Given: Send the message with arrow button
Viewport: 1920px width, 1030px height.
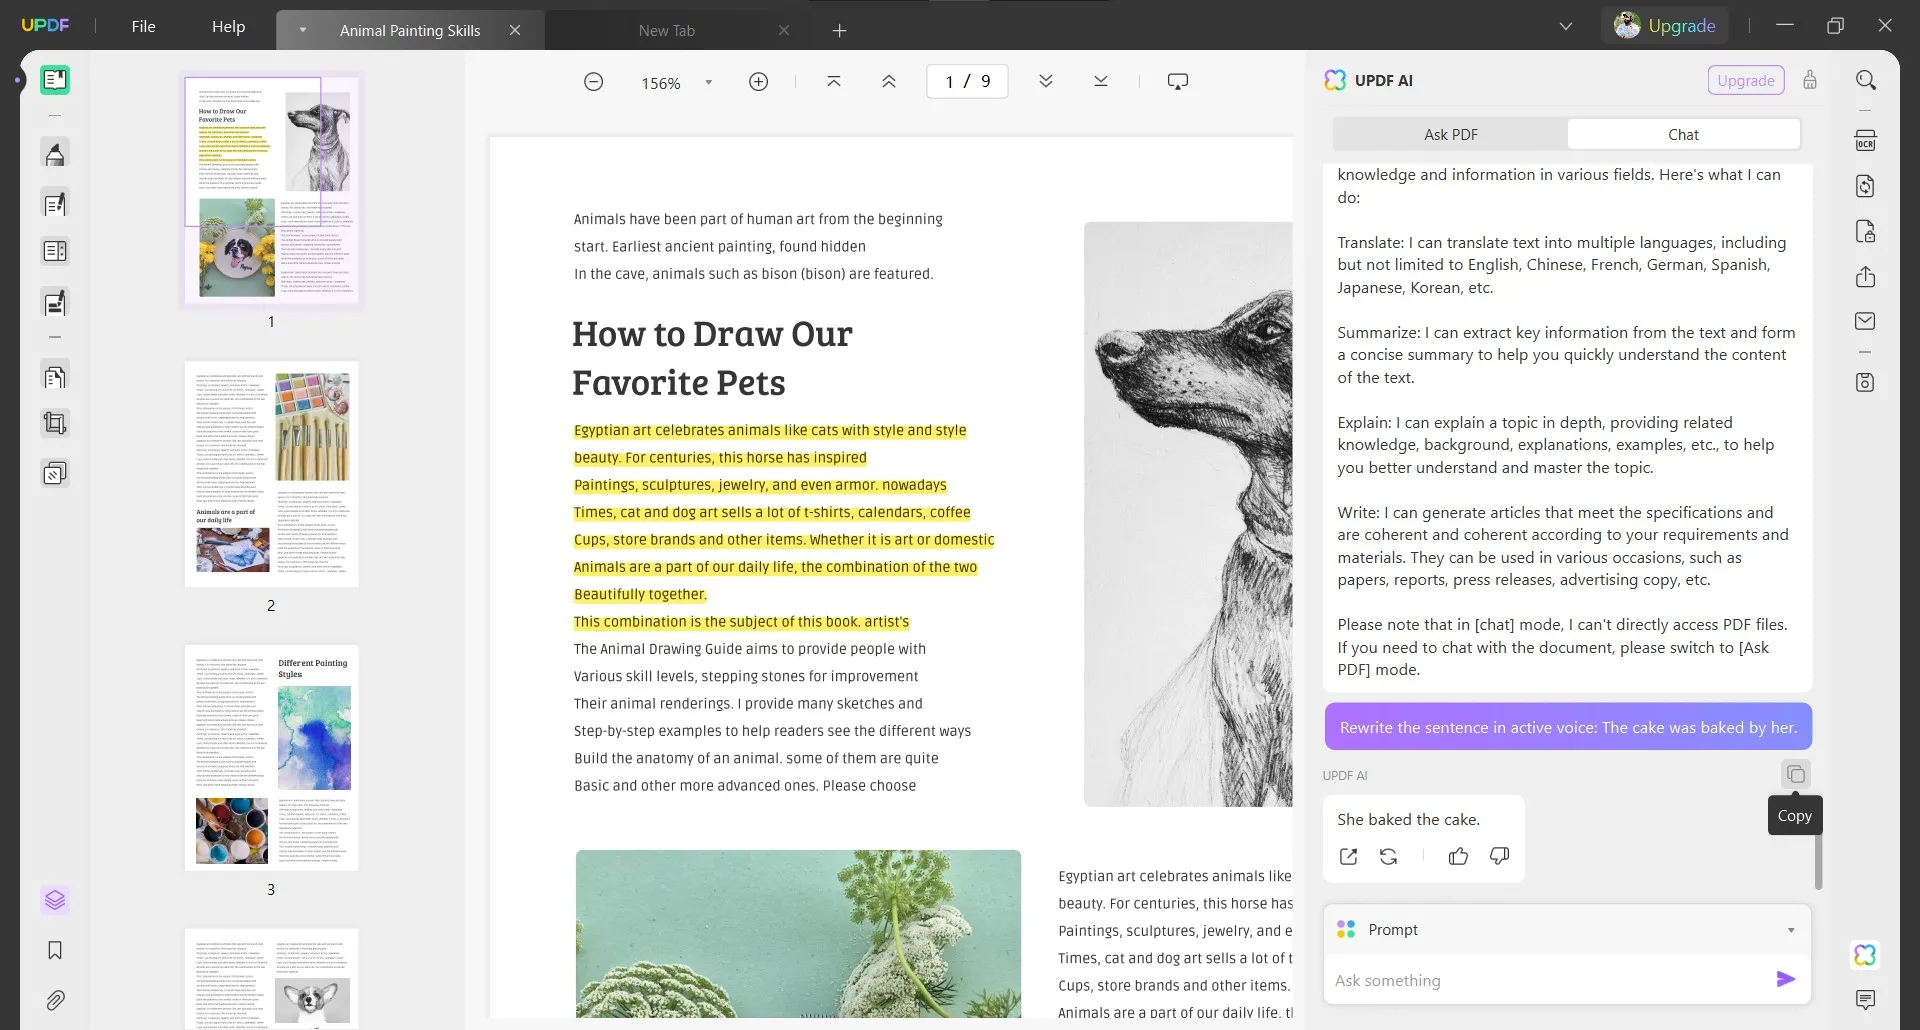Looking at the screenshot, I should (1785, 980).
